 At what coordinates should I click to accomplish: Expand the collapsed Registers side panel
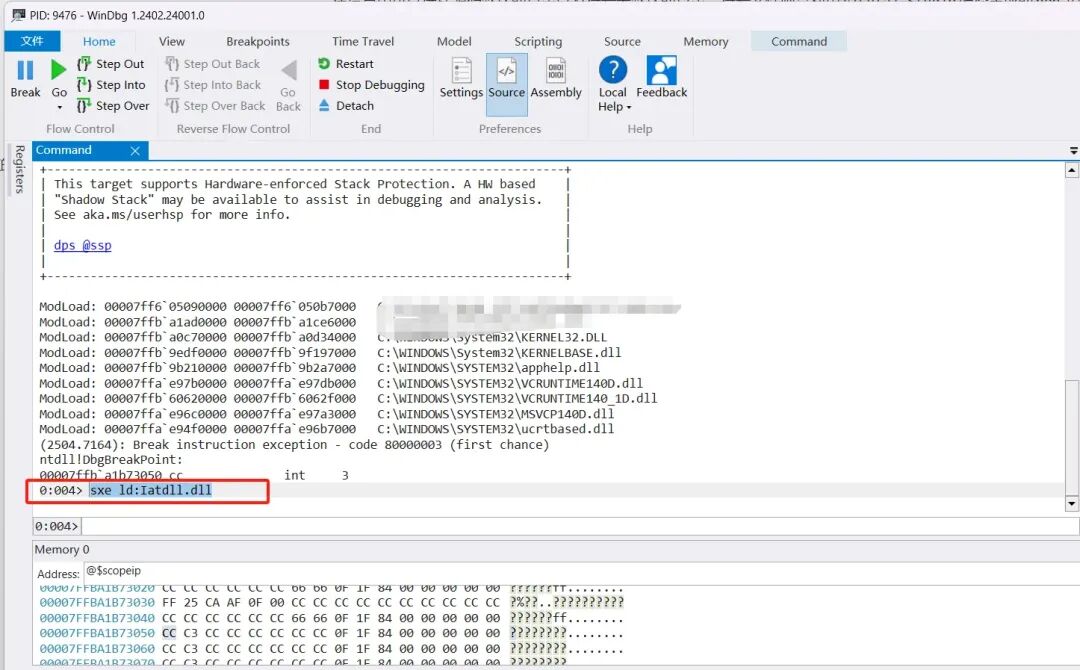click(18, 169)
